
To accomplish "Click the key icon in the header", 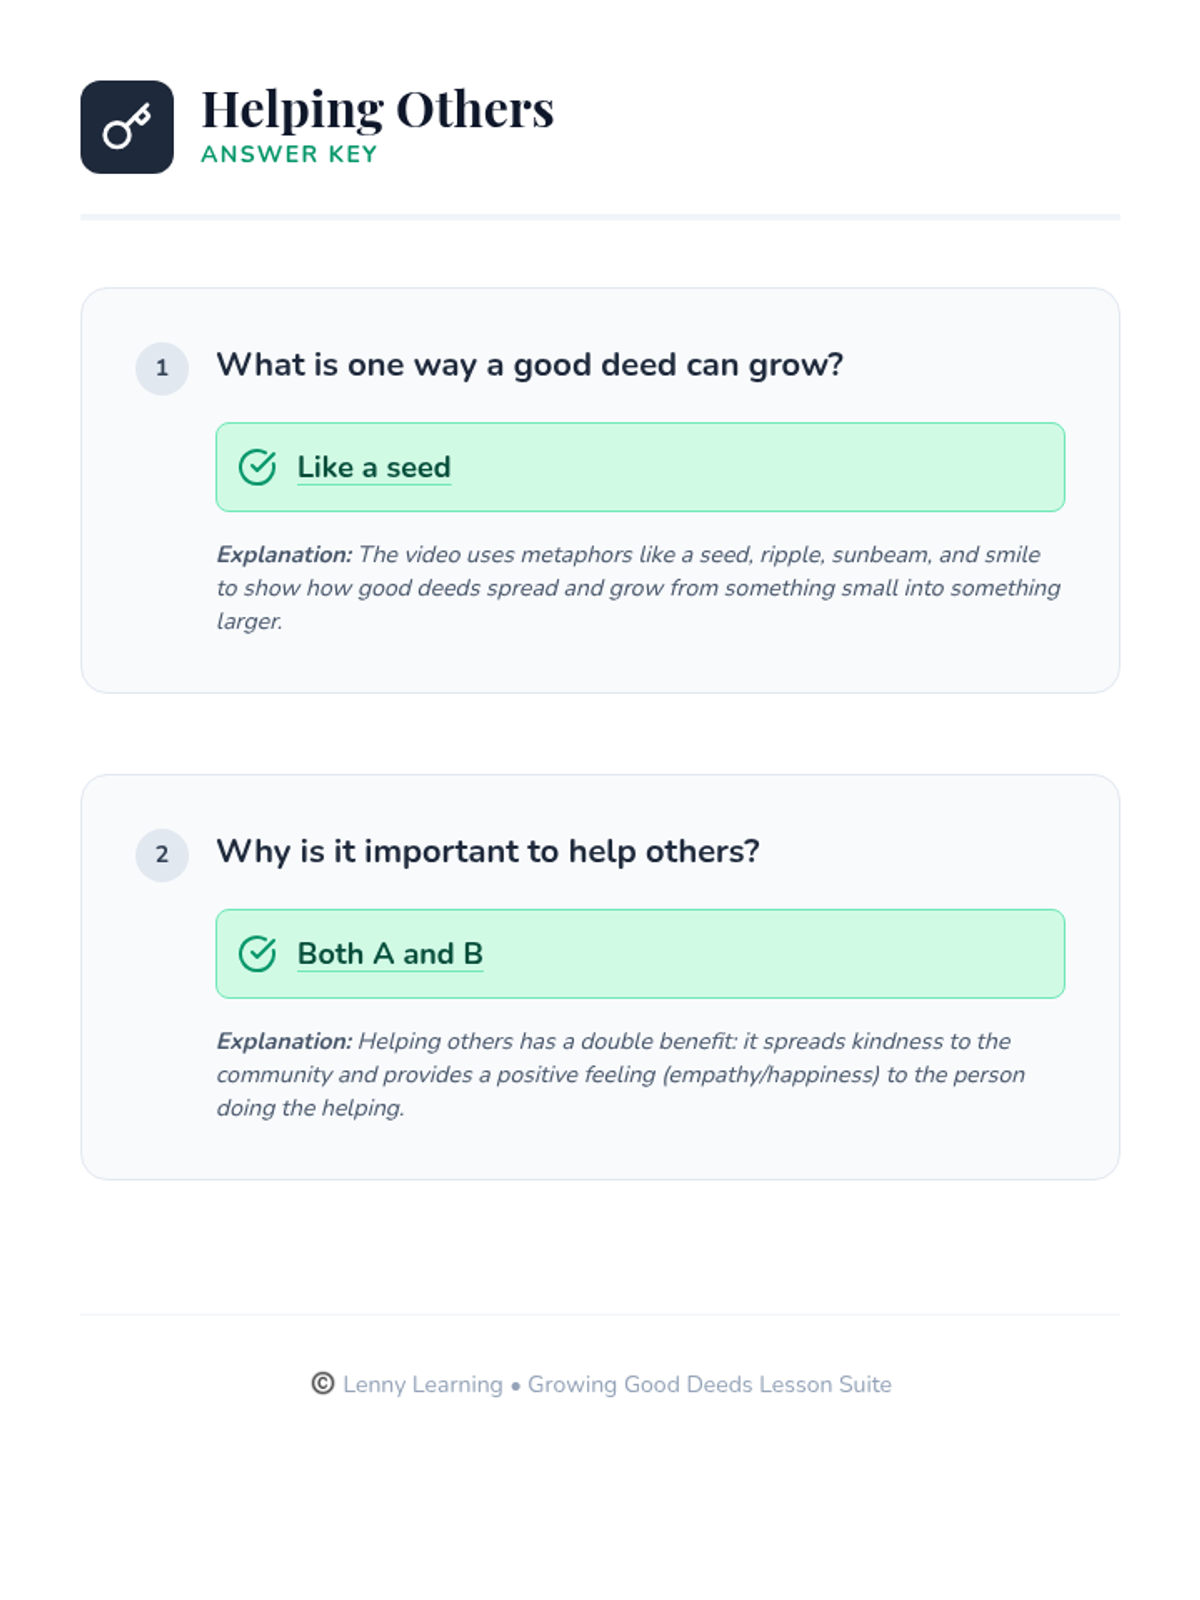I will click(x=127, y=127).
